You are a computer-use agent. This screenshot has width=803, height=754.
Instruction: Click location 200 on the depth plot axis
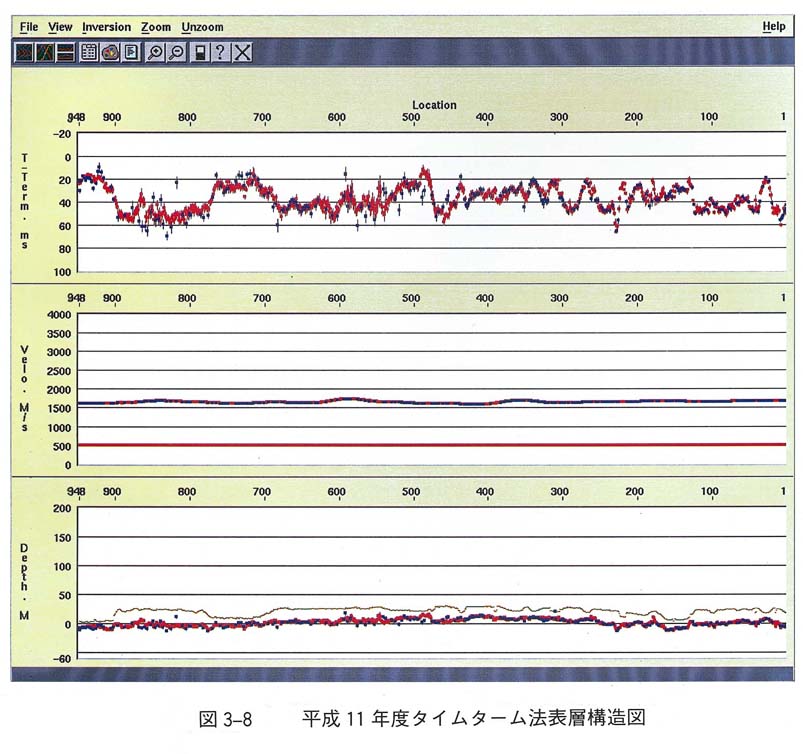pyautogui.click(x=634, y=492)
